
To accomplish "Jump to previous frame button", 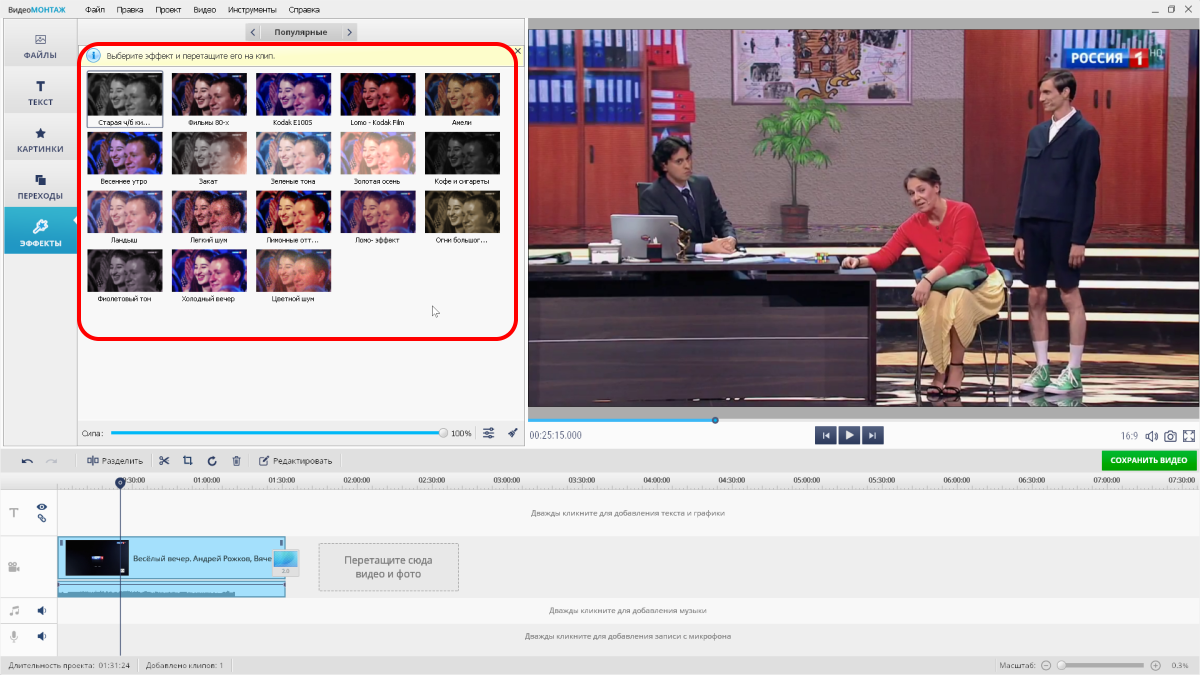I will pos(825,435).
